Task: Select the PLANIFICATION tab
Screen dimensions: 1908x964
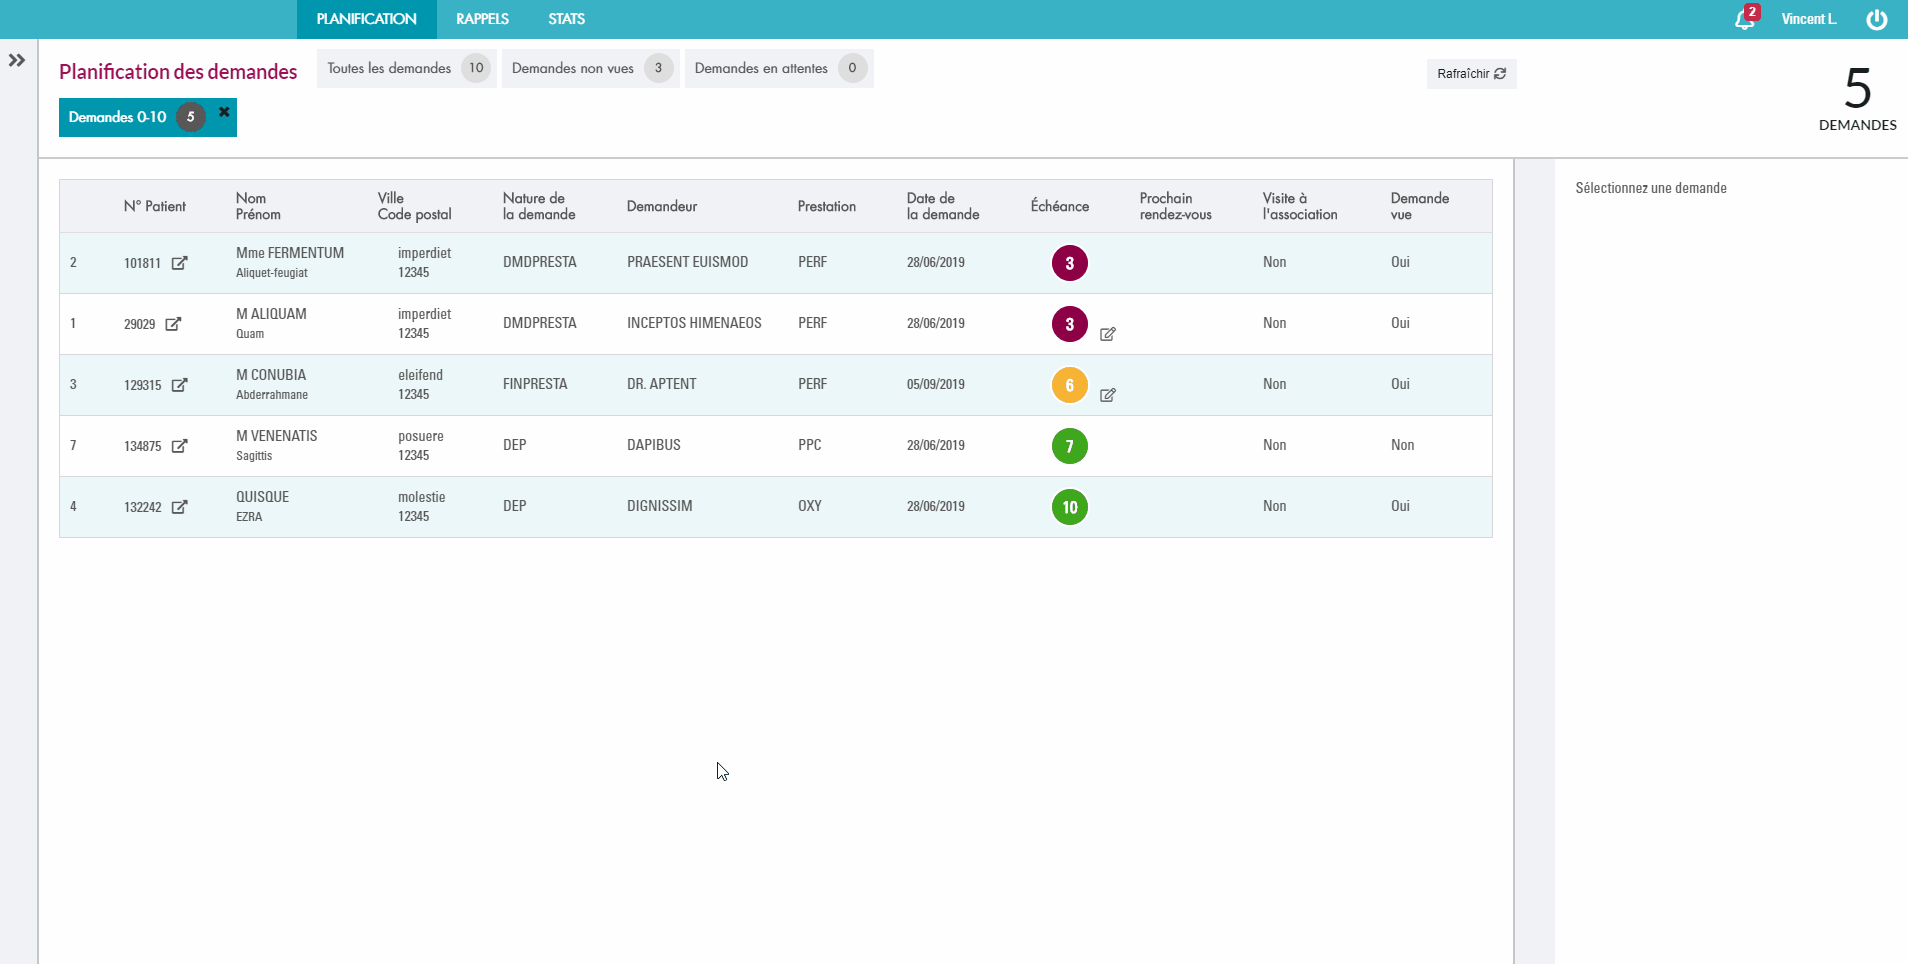Action: pyautogui.click(x=366, y=19)
